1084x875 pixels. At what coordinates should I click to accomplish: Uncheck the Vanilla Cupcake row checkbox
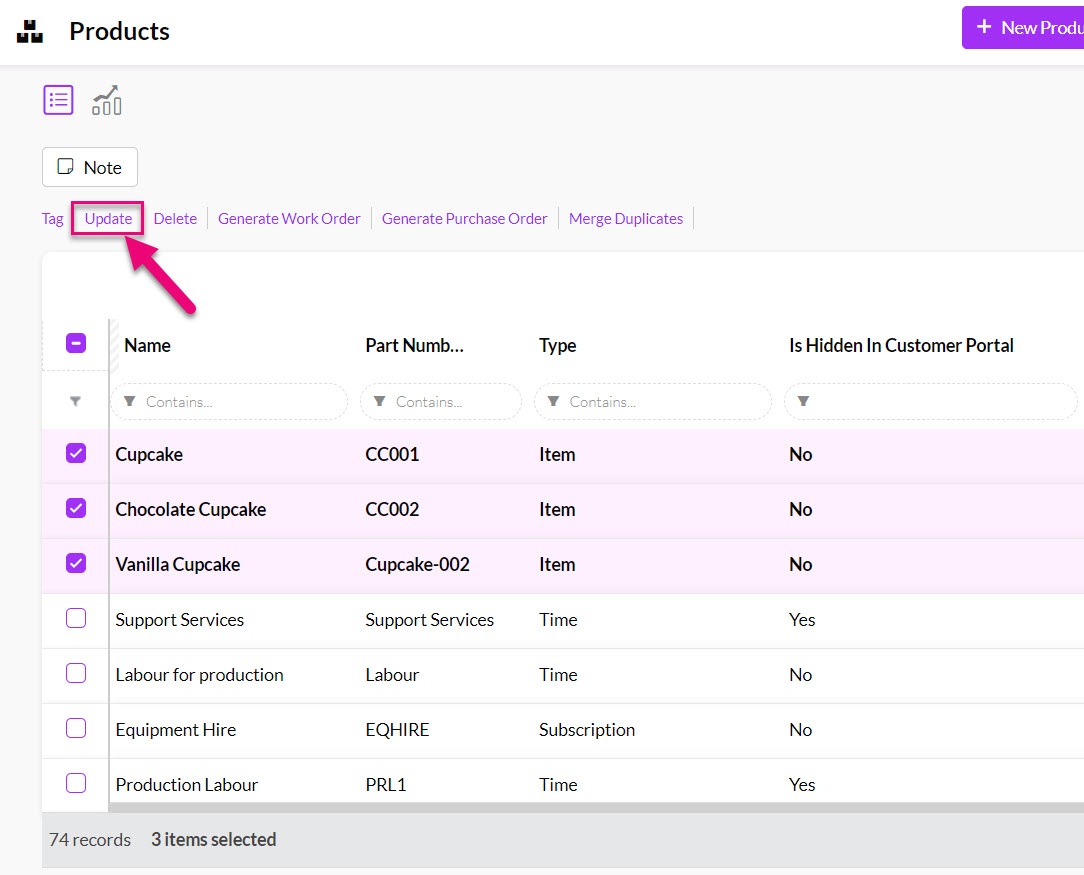pos(76,563)
